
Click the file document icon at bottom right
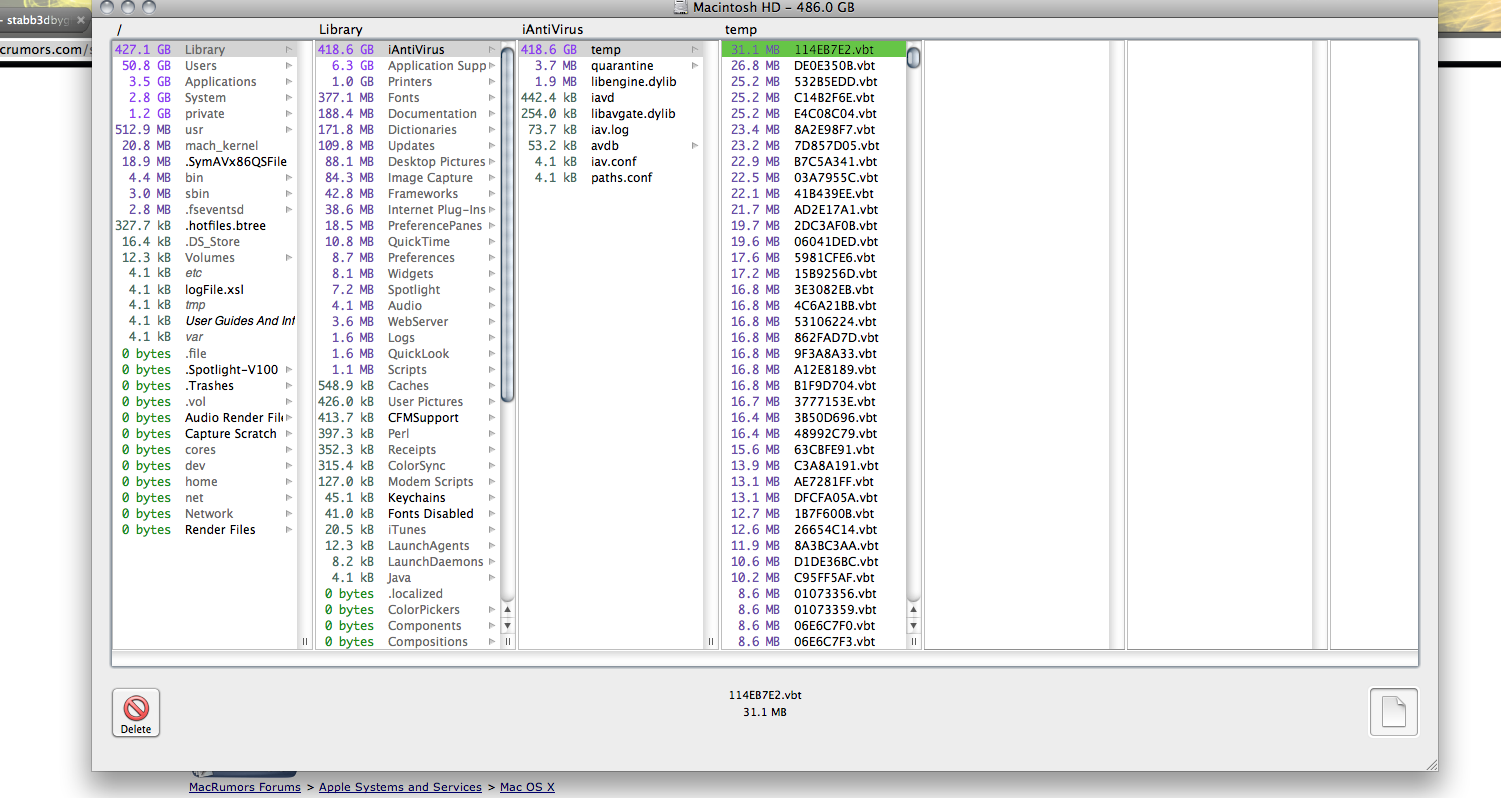(1393, 713)
